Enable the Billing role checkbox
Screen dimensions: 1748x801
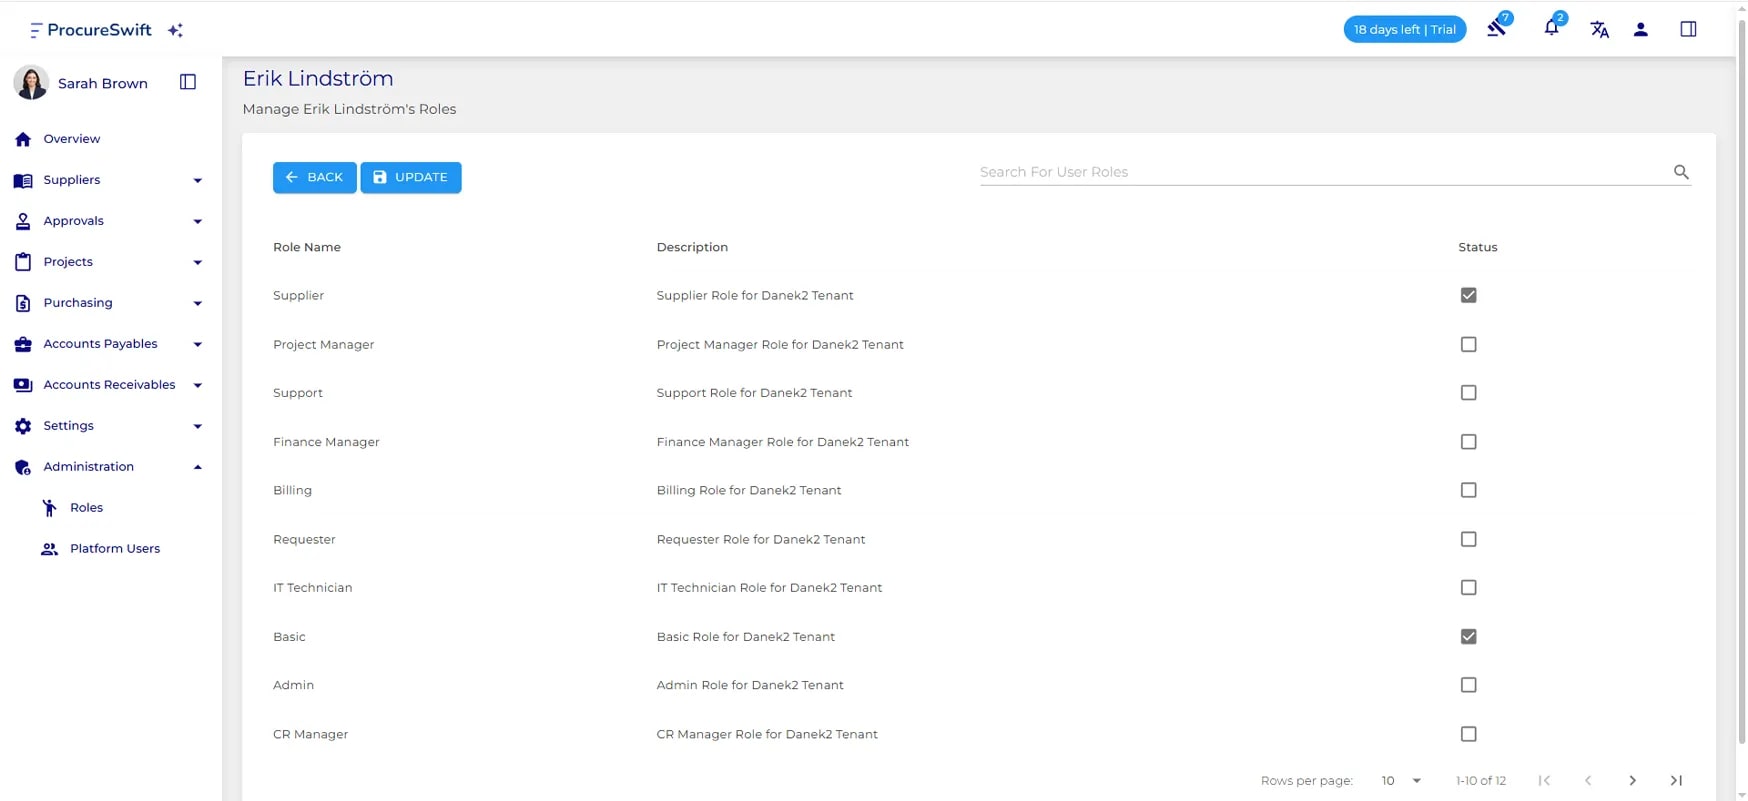point(1468,490)
